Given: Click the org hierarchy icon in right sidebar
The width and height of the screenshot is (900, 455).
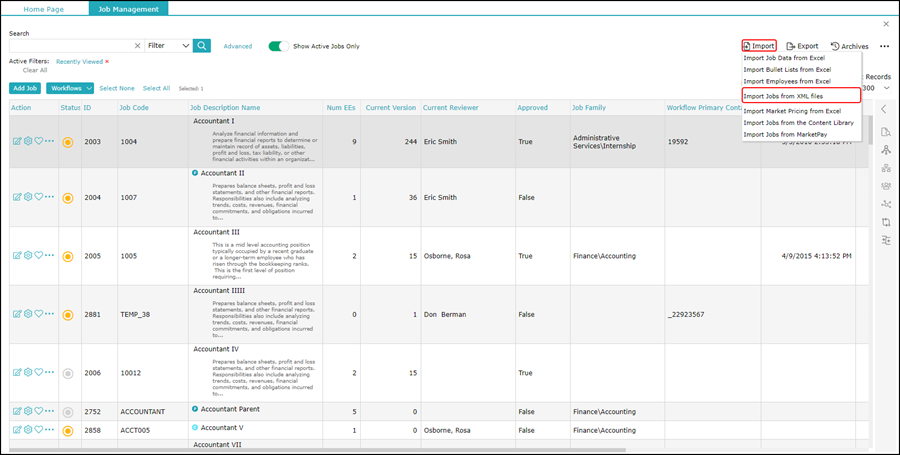Looking at the screenshot, I should [886, 168].
